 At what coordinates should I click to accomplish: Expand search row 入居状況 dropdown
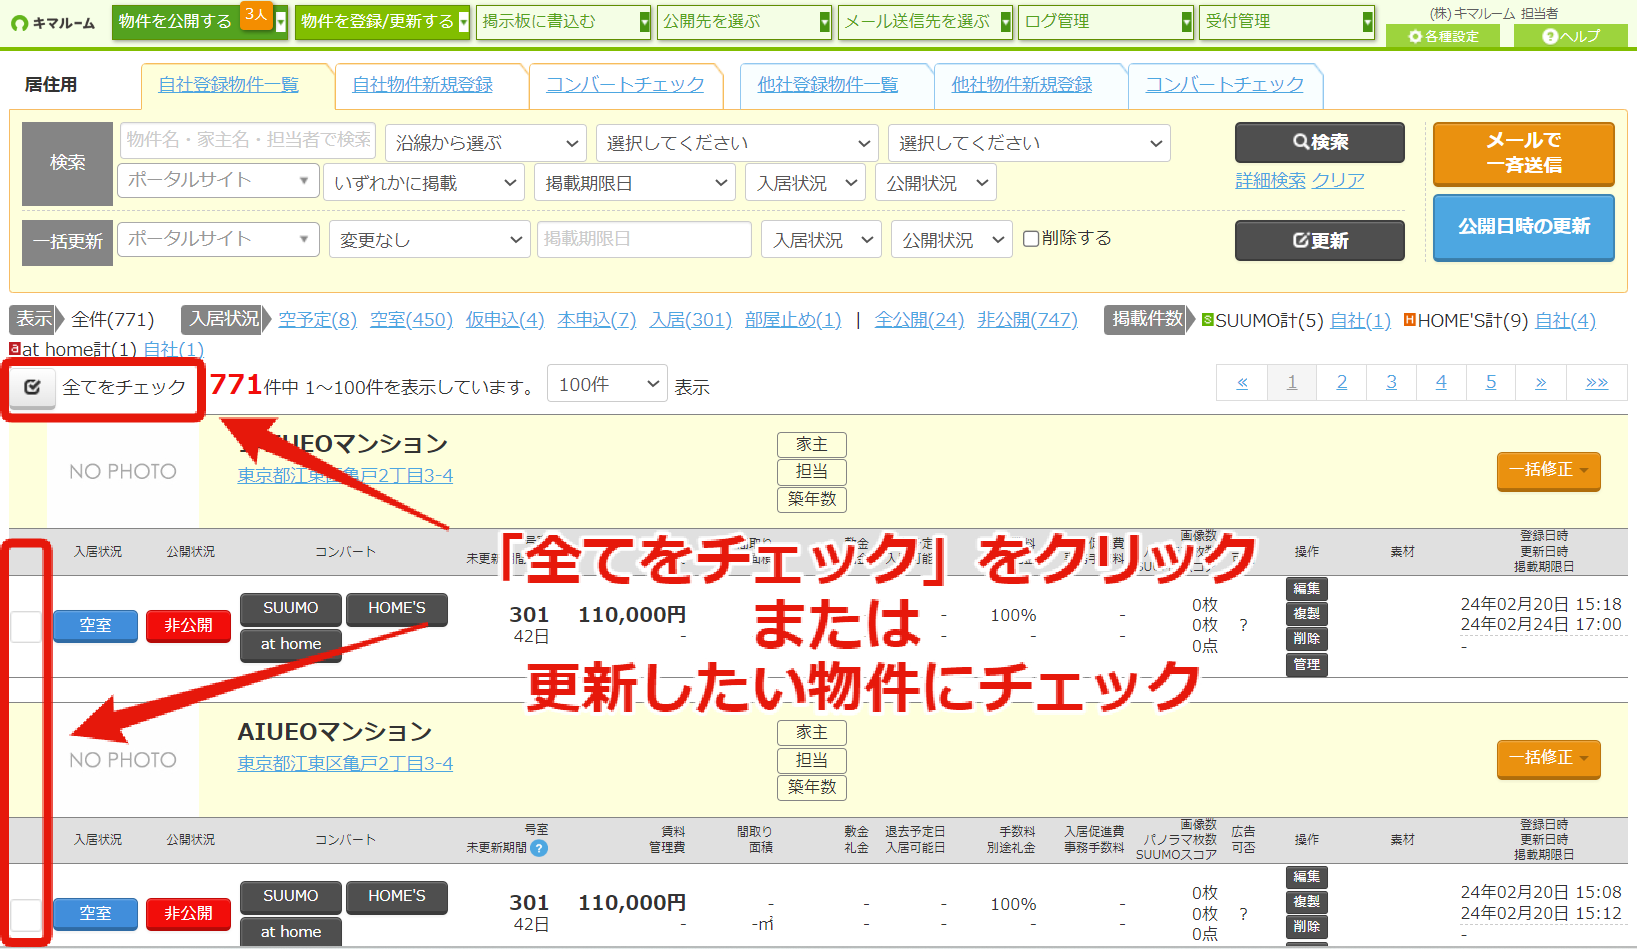tap(806, 183)
